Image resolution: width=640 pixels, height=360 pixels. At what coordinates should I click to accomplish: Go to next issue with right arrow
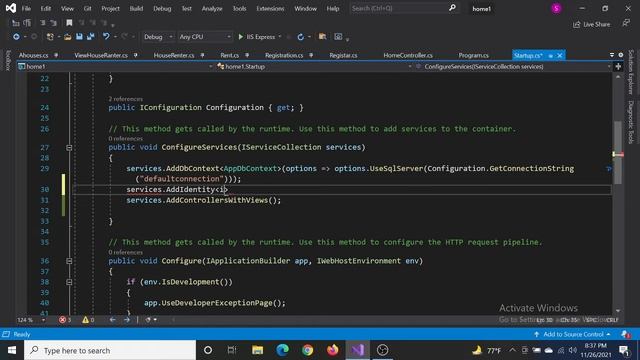point(127,320)
